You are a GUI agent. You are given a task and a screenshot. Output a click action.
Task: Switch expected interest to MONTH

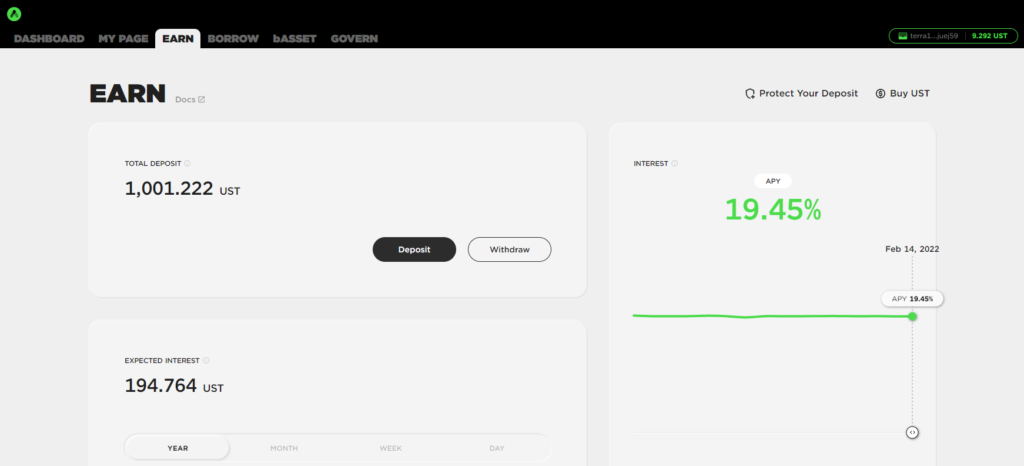click(x=284, y=448)
